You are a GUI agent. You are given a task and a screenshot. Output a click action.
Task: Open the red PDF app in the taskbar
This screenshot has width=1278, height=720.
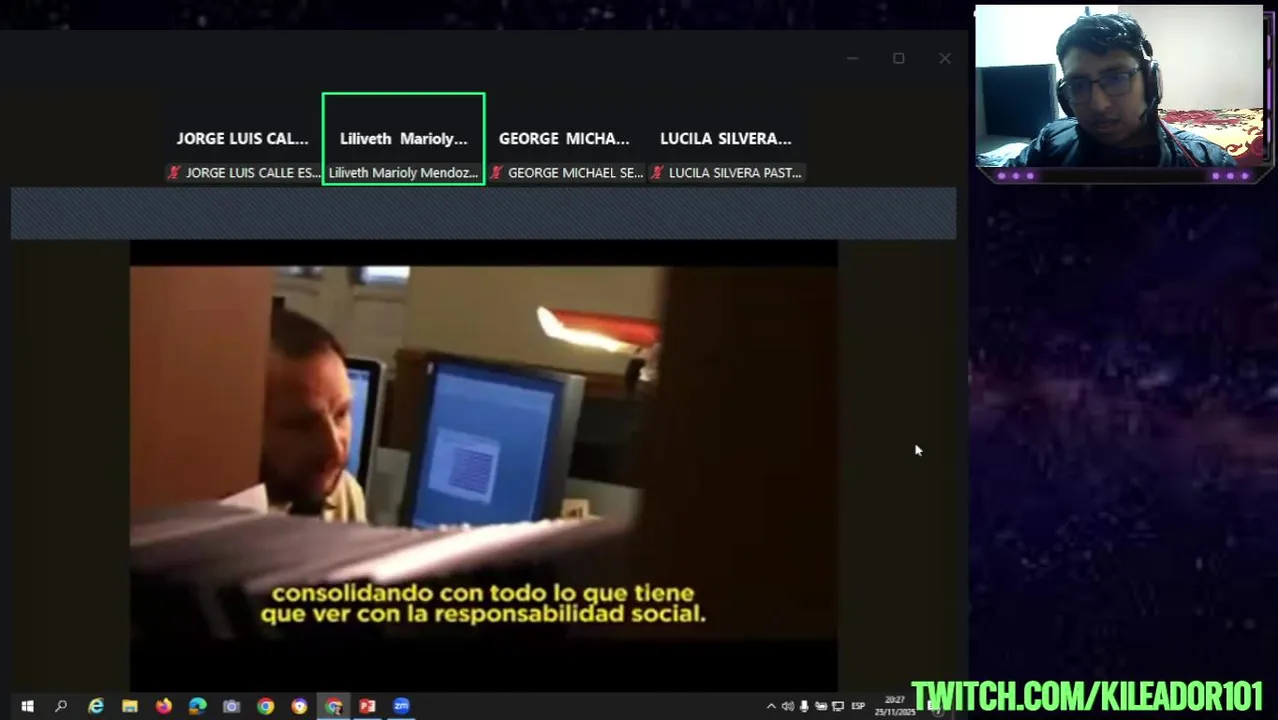(x=367, y=706)
